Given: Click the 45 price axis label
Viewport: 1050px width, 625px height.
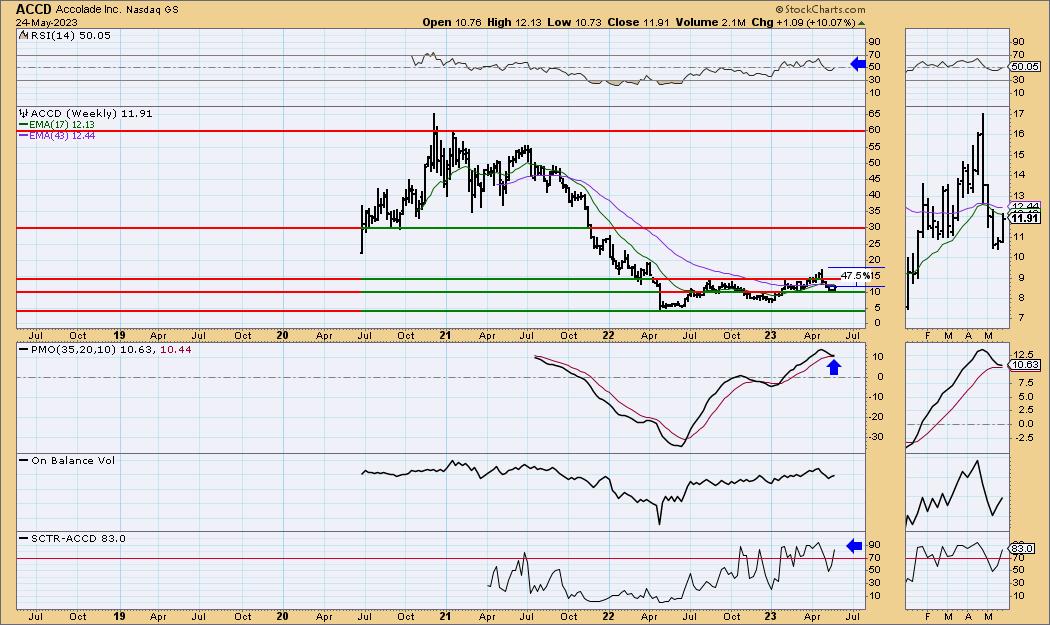Looking at the screenshot, I should (874, 178).
